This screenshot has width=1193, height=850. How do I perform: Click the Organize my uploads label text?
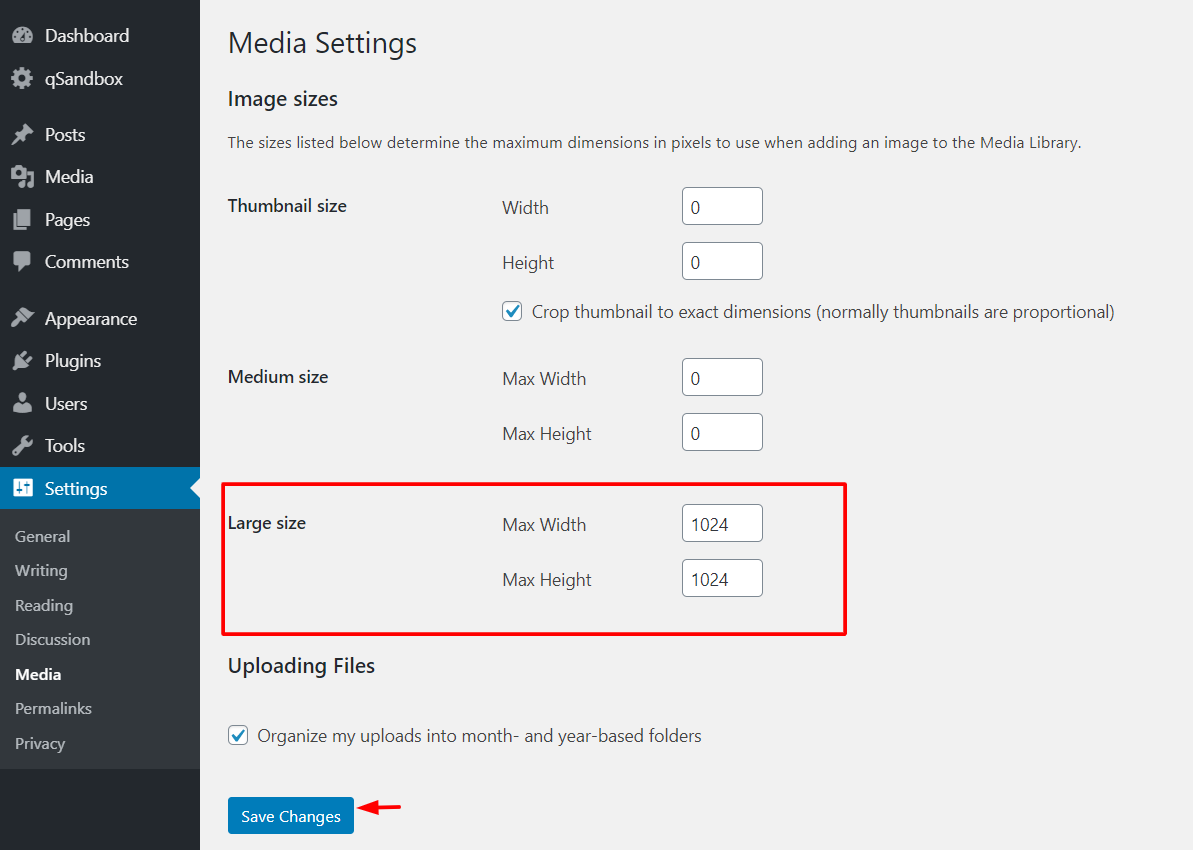tap(479, 736)
